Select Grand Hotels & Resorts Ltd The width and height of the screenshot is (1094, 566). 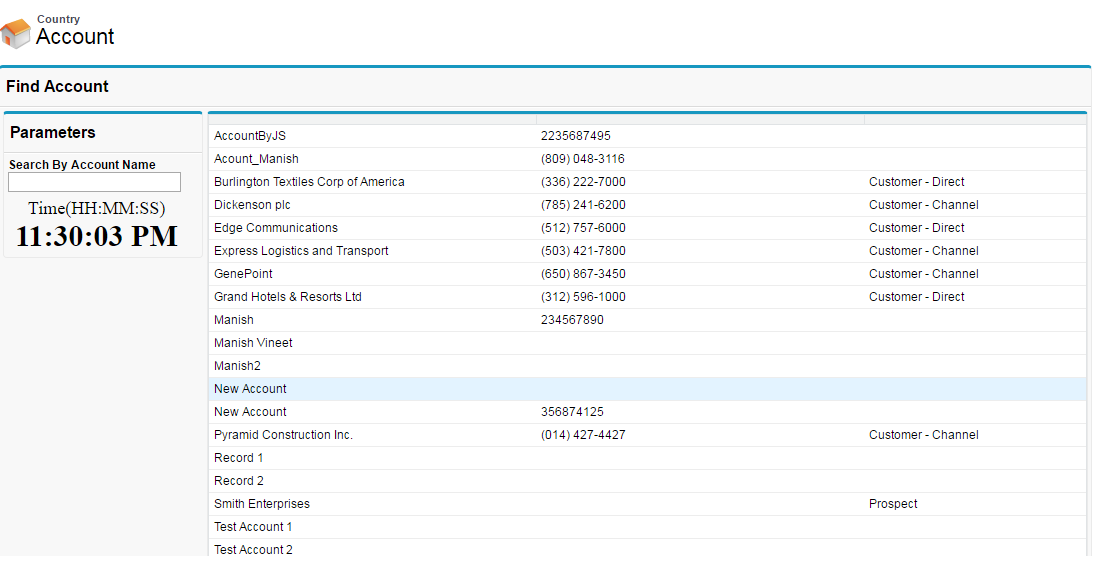(x=287, y=297)
